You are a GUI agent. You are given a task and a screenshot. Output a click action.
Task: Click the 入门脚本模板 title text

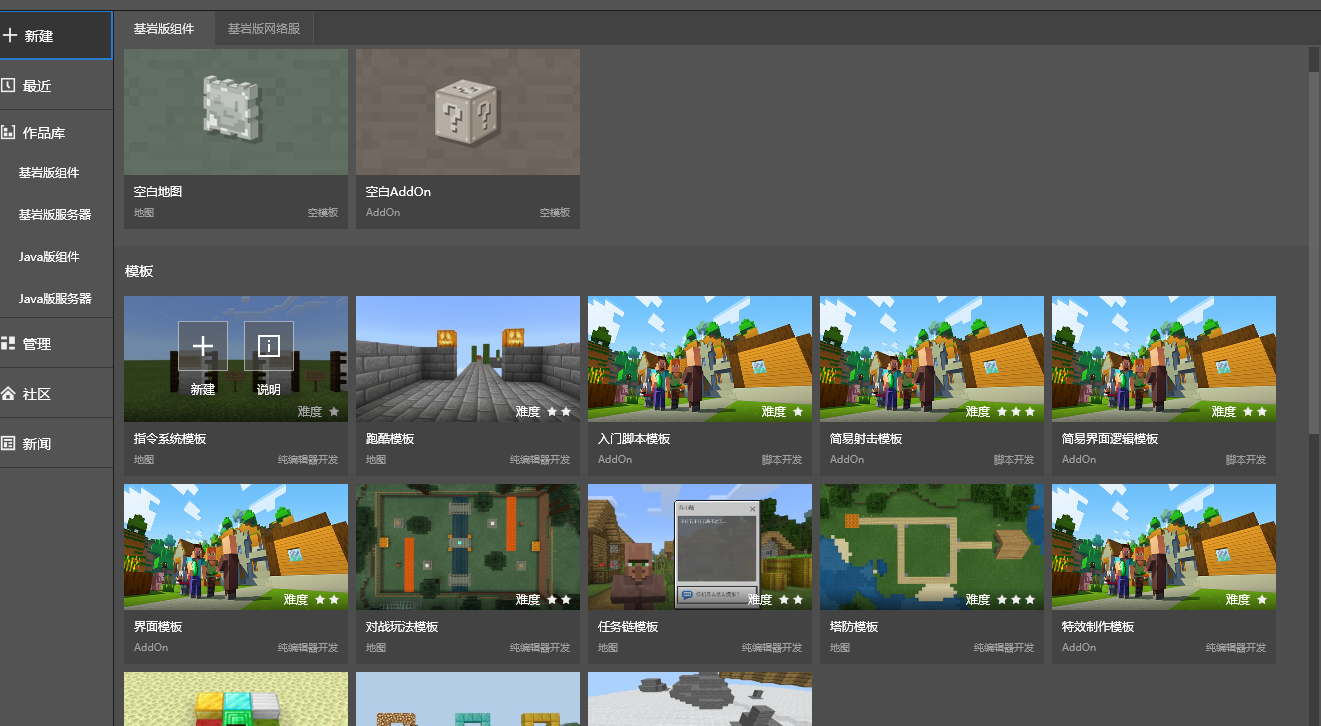(x=634, y=439)
